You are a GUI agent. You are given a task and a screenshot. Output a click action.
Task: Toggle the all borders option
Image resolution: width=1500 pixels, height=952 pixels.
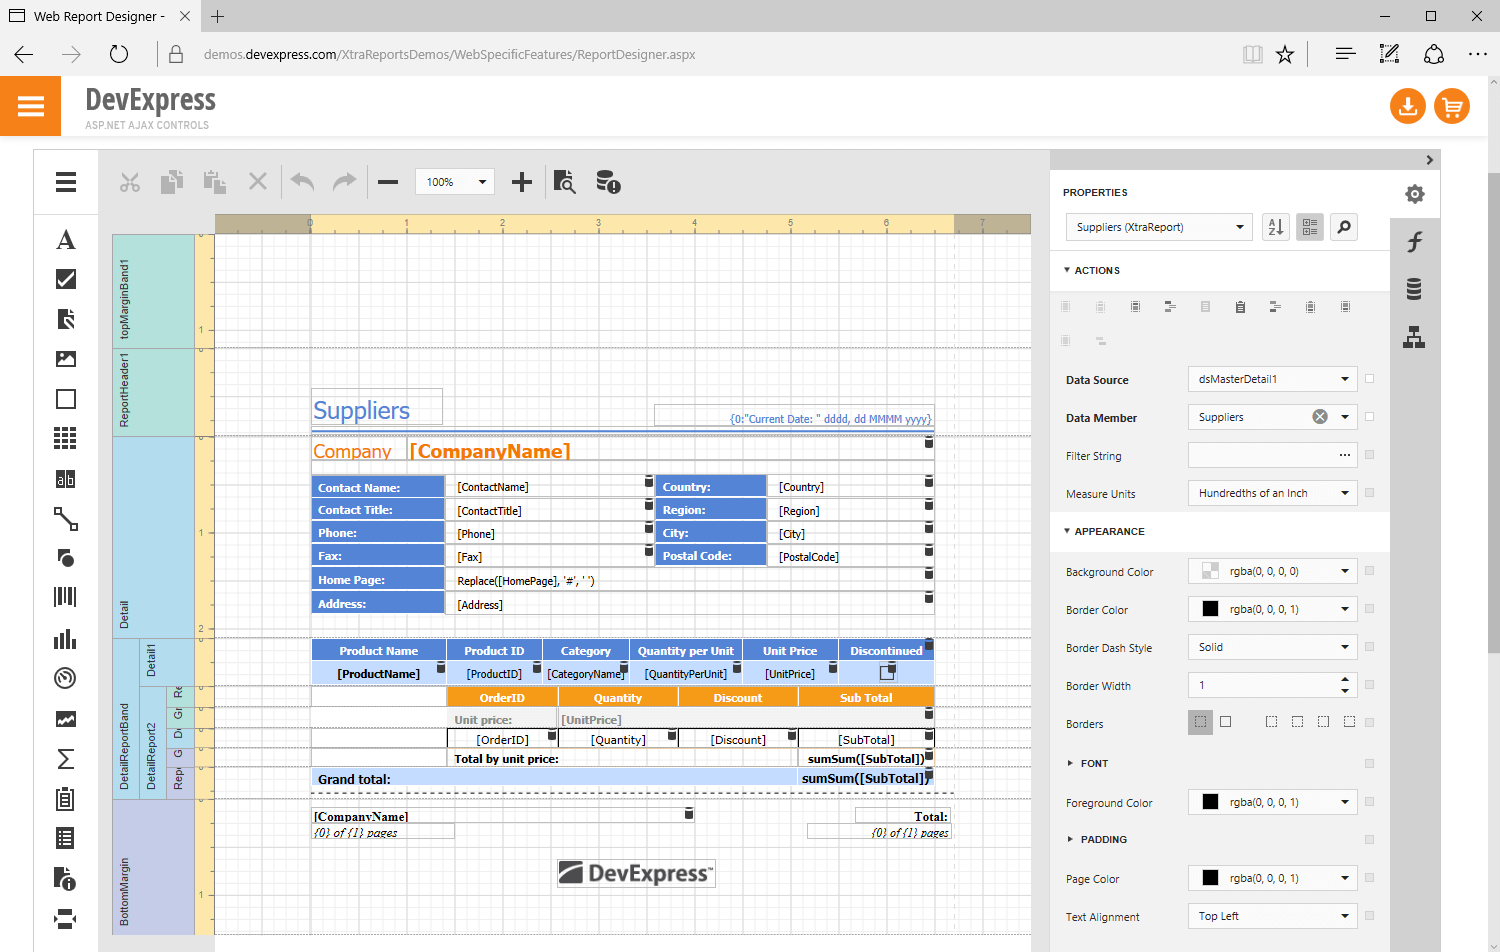pos(1226,722)
